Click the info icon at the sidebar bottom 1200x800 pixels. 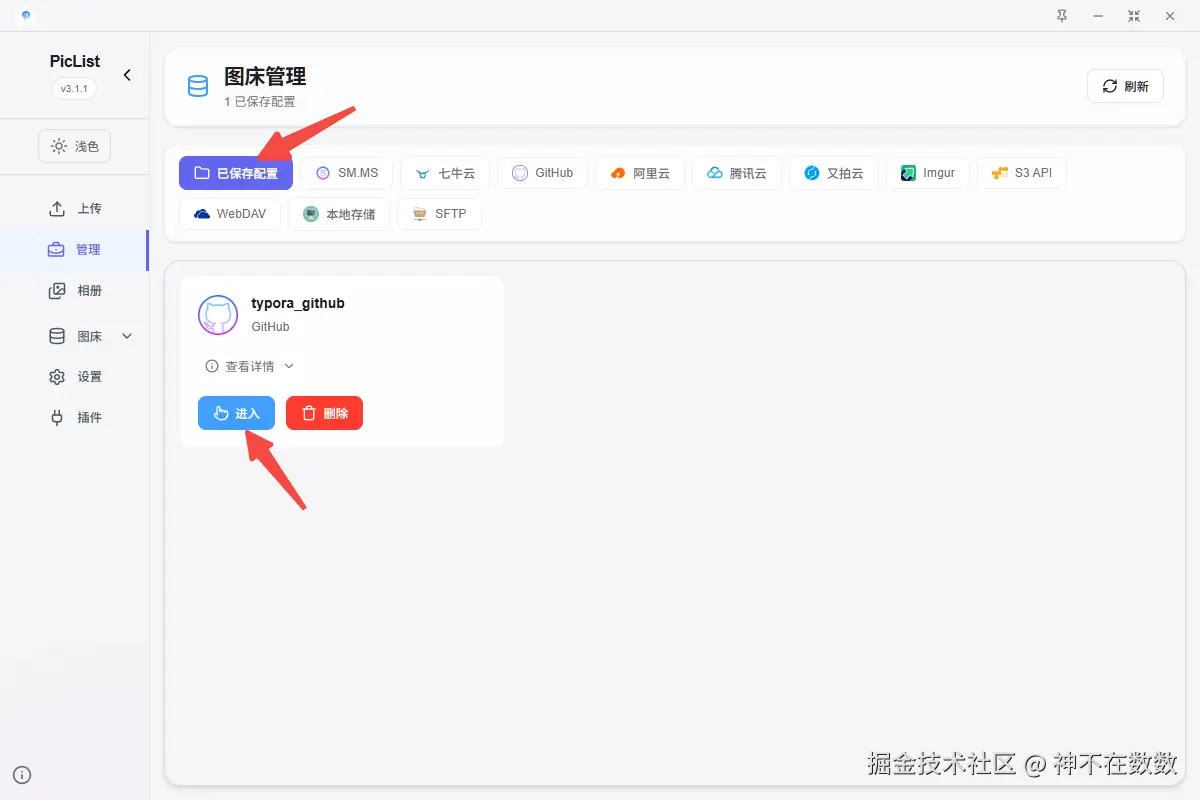[22, 775]
